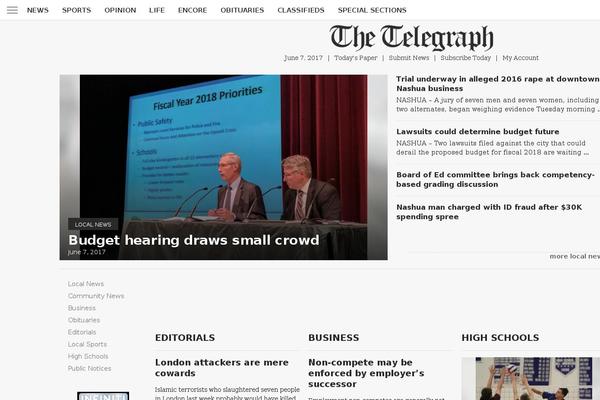The image size is (600, 400).
Task: Read Trial underway in alleged 2016 rape story
Action: (x=497, y=83)
